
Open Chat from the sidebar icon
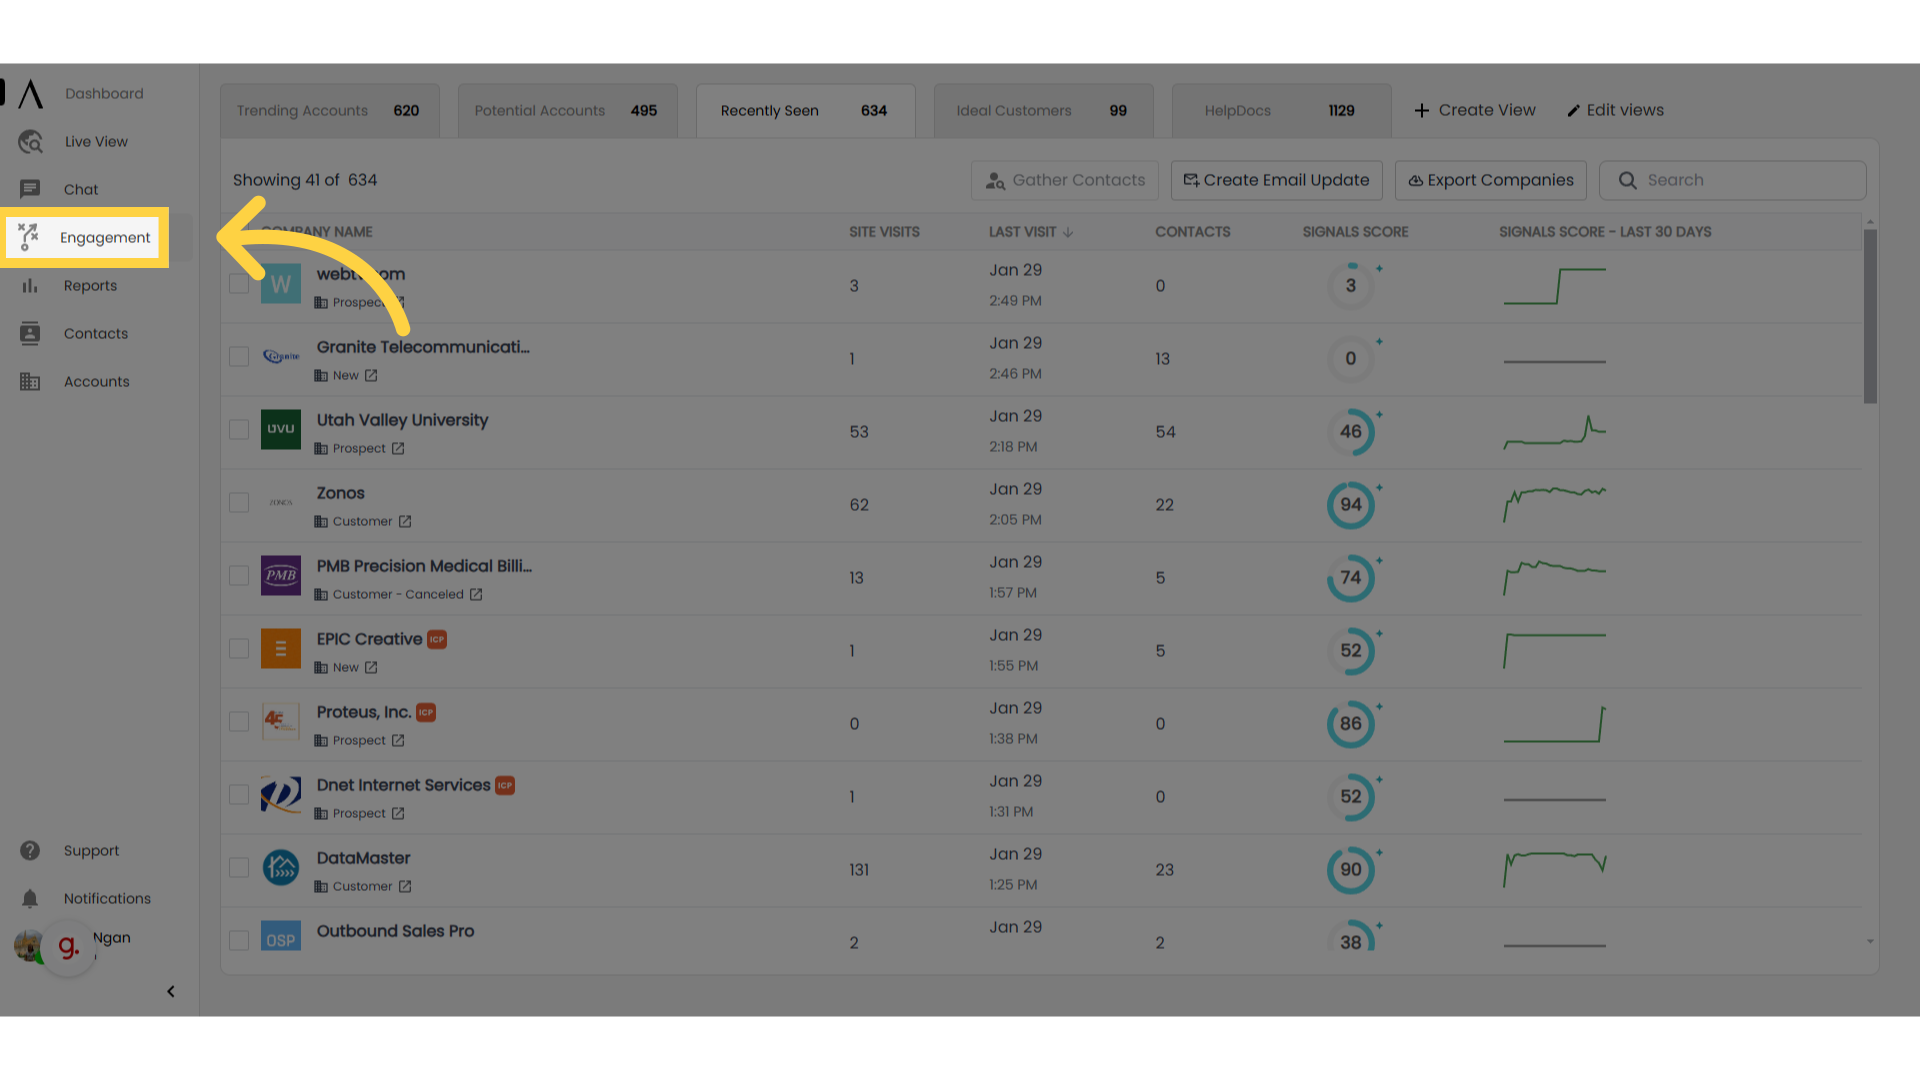pyautogui.click(x=30, y=190)
